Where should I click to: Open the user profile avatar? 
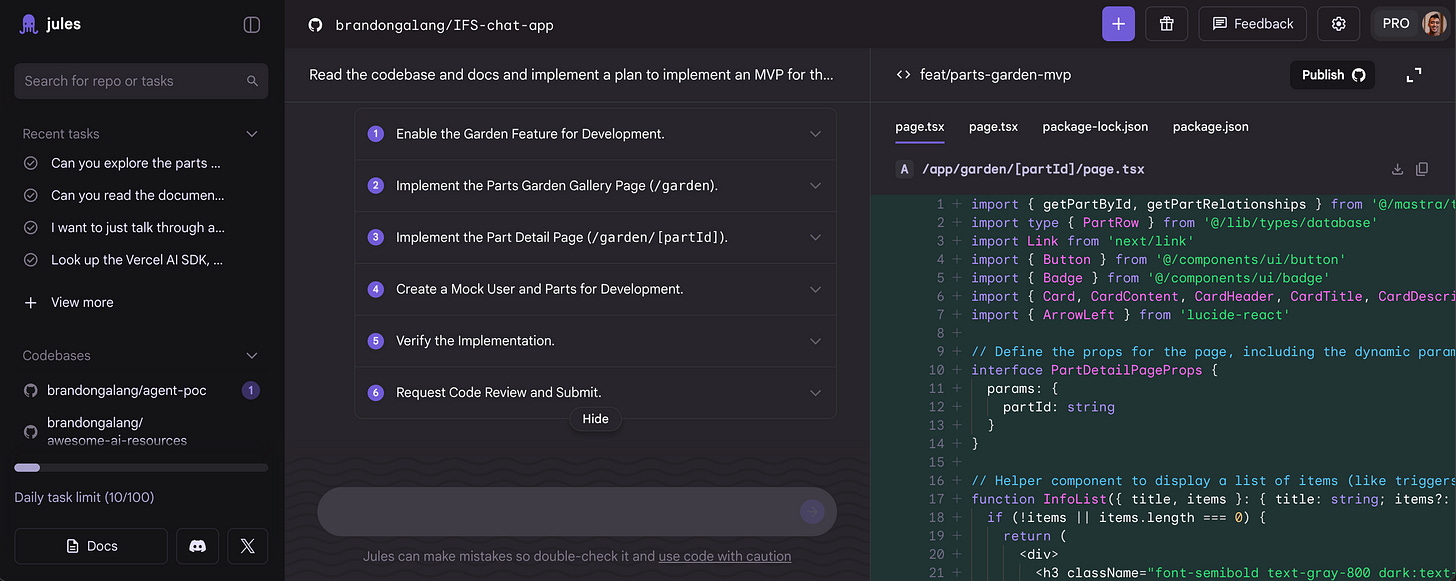point(1434,24)
